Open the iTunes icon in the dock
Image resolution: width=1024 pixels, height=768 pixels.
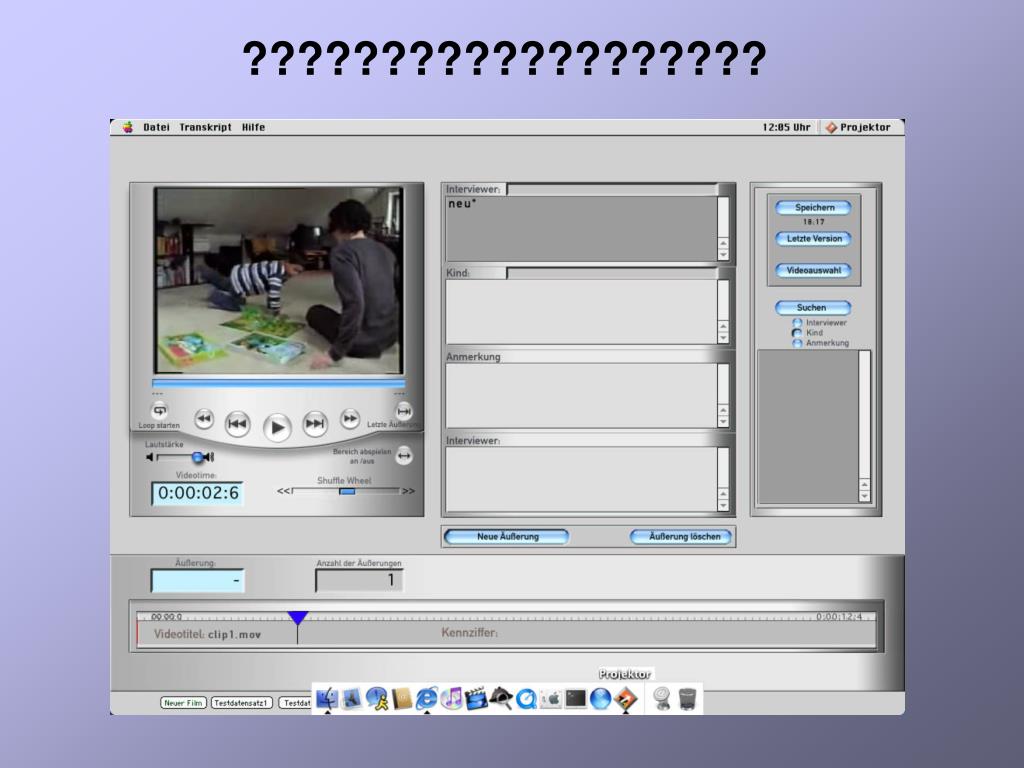tap(452, 698)
